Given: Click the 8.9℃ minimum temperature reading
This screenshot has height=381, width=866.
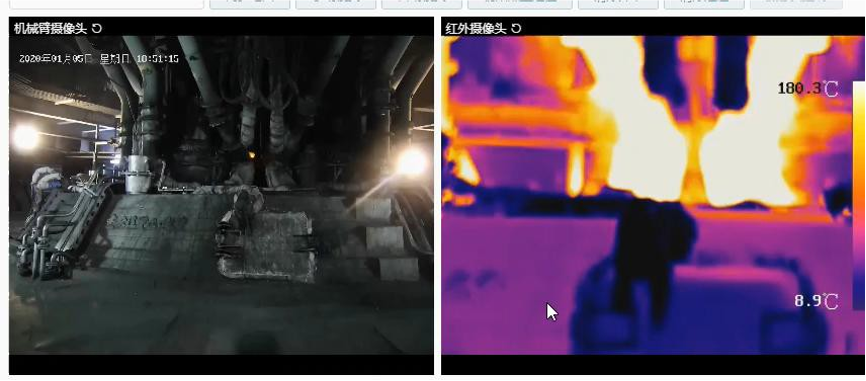Looking at the screenshot, I should pyautogui.click(x=816, y=301).
